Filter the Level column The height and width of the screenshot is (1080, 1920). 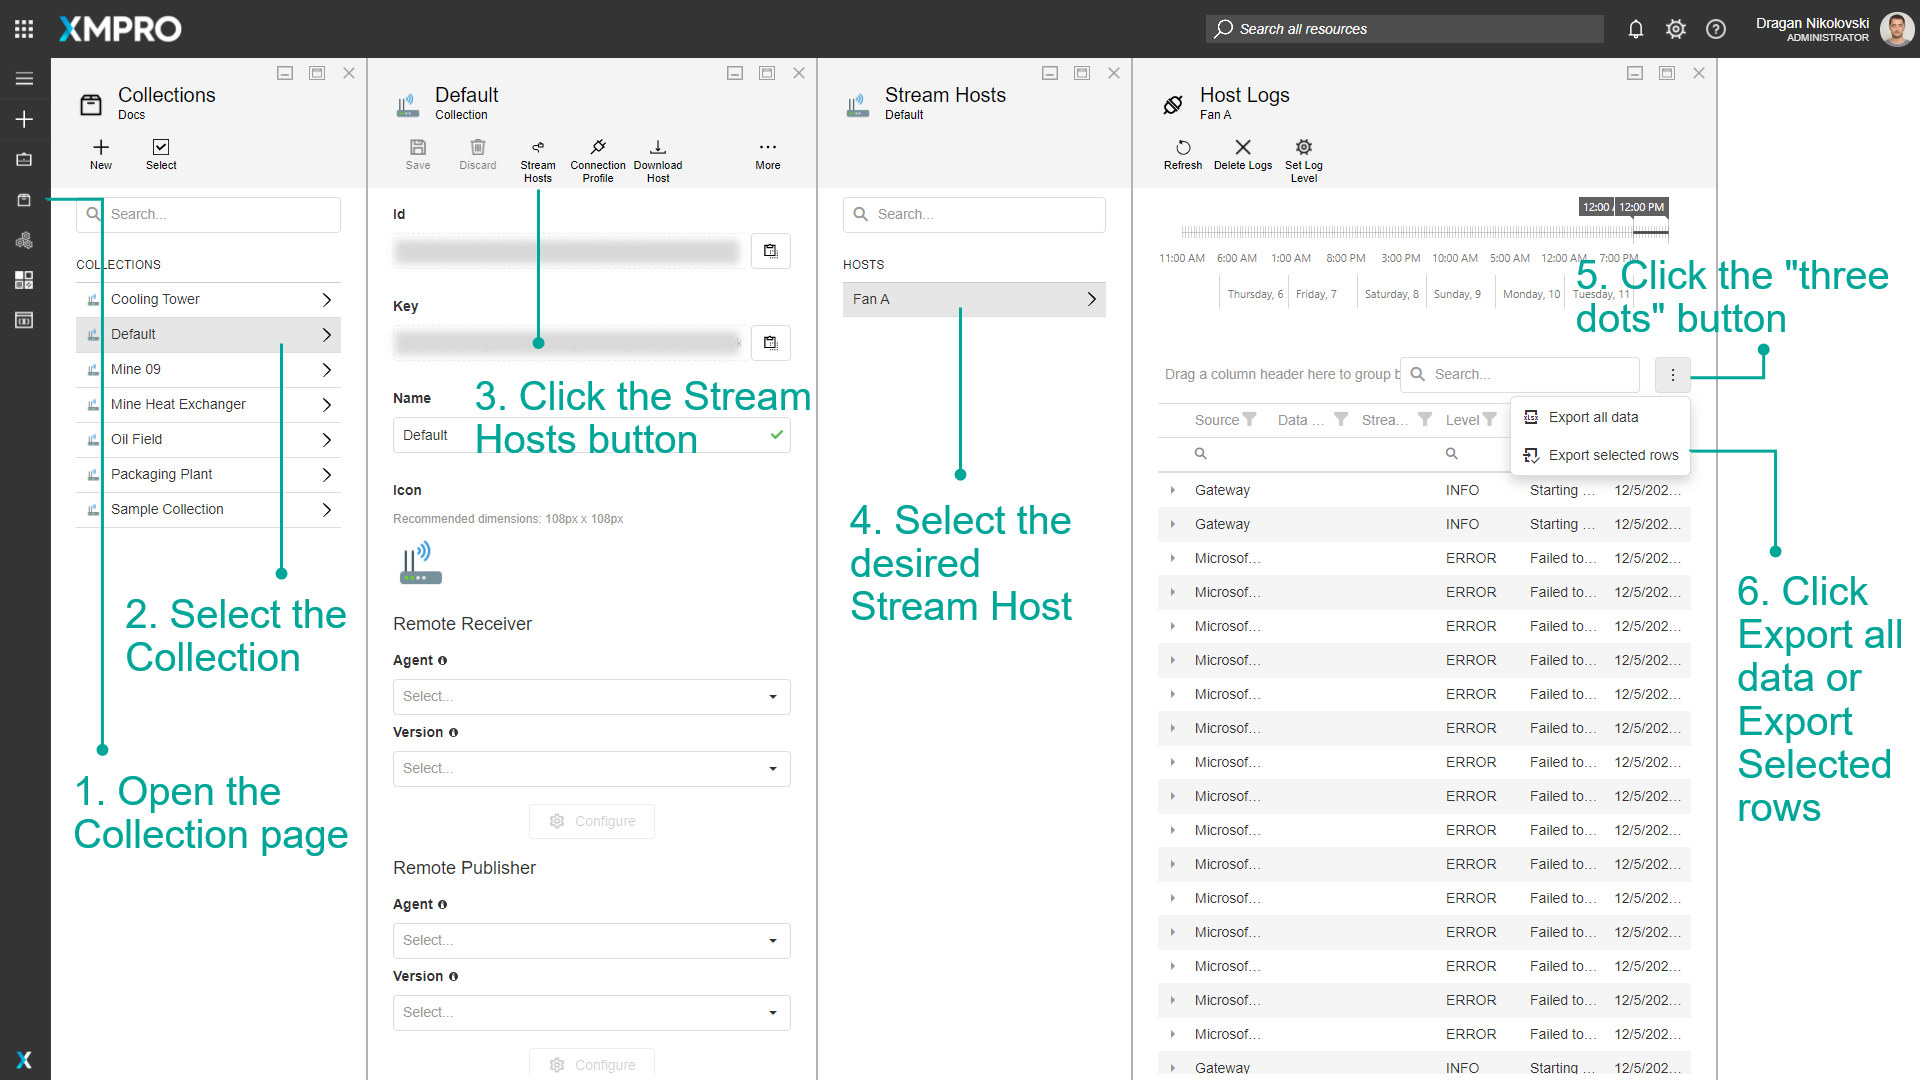pos(1490,420)
